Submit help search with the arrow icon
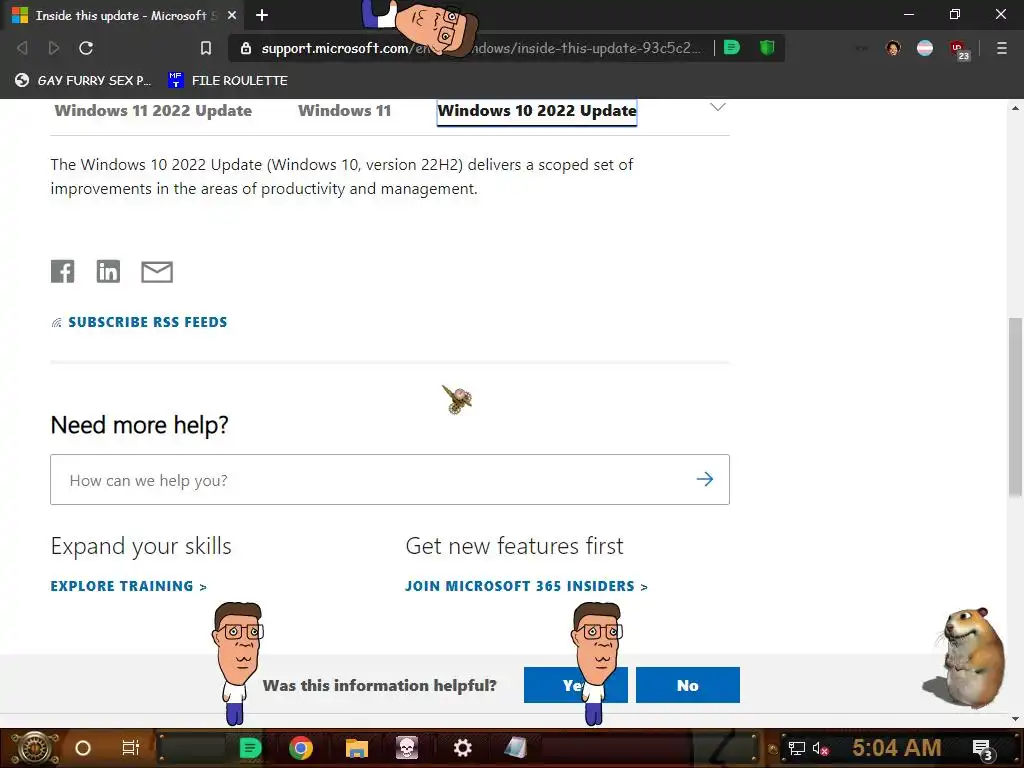Image resolution: width=1024 pixels, height=768 pixels. coord(705,479)
